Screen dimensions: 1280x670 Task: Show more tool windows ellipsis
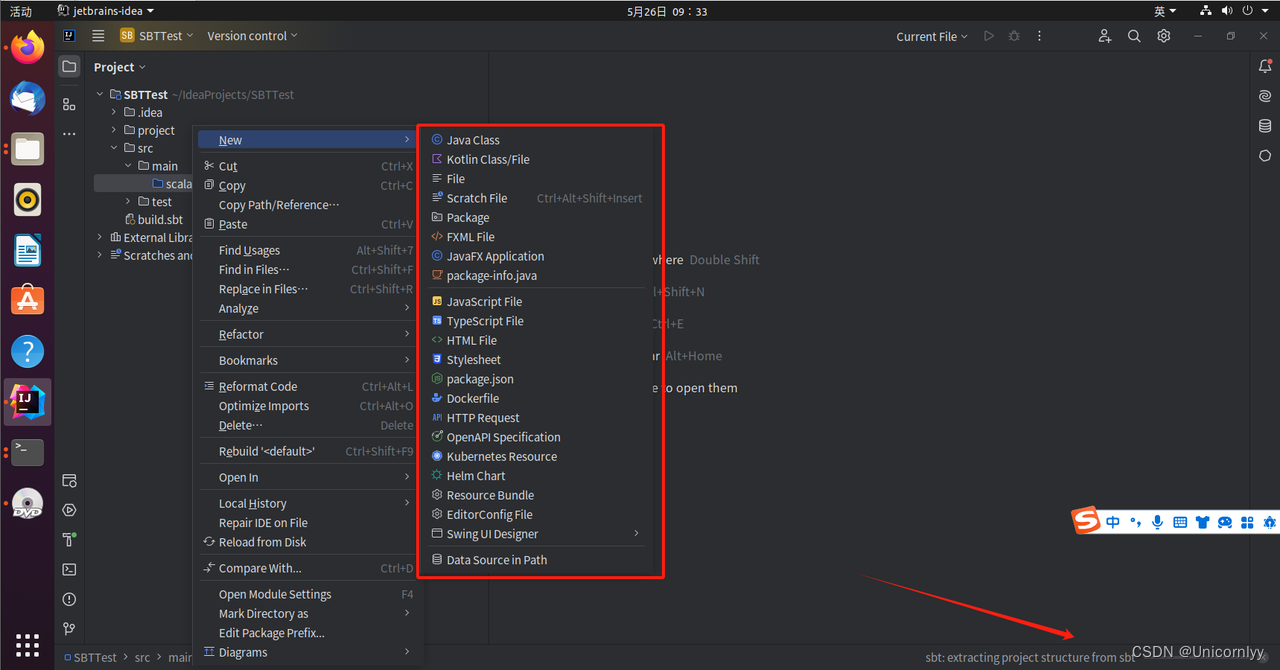click(69, 134)
